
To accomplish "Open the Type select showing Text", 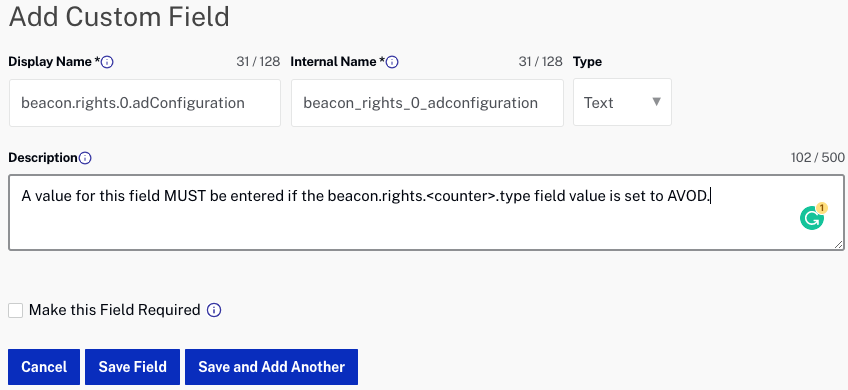I will click(x=622, y=102).
